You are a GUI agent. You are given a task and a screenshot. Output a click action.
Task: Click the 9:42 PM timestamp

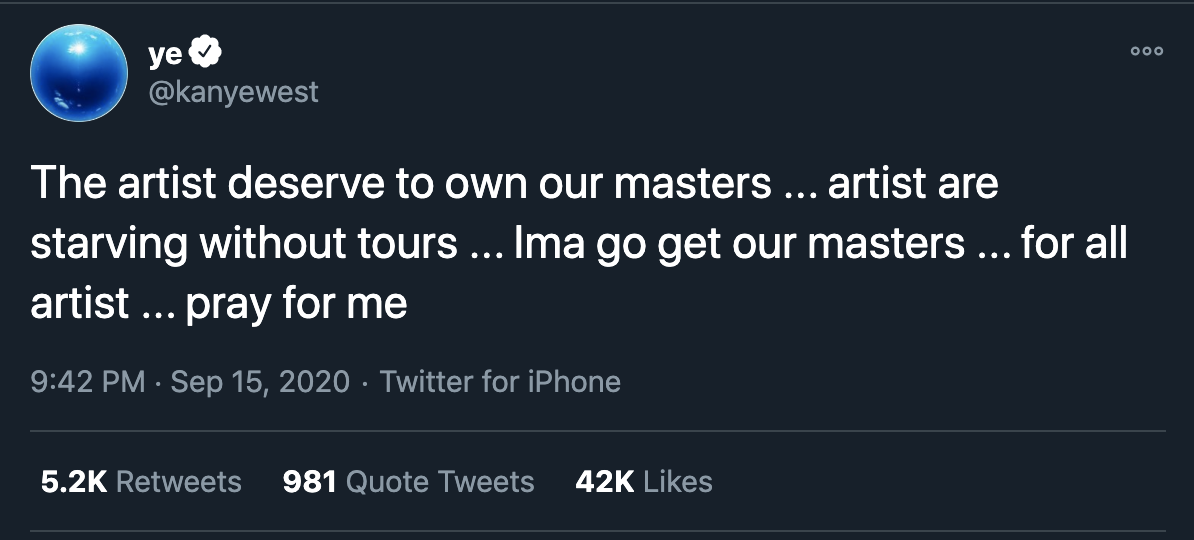88,381
